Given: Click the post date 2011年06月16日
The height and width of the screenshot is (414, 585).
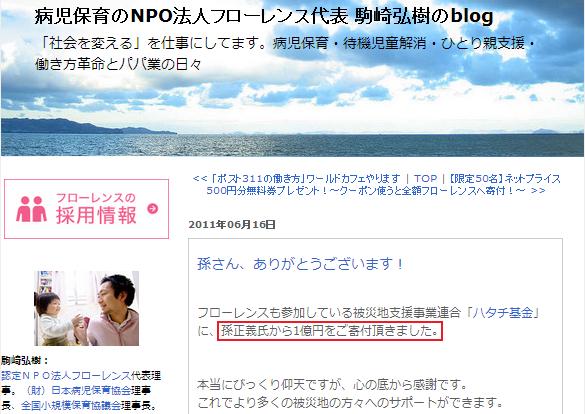Looking at the screenshot, I should (232, 225).
